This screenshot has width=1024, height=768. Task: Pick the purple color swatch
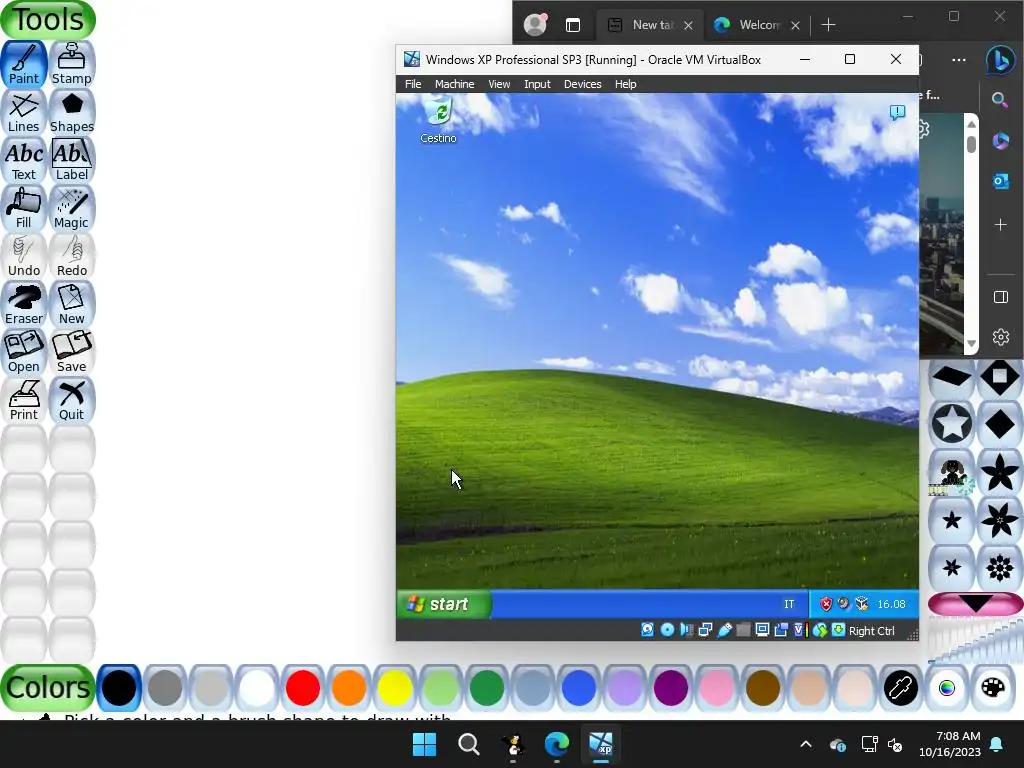[671, 688]
